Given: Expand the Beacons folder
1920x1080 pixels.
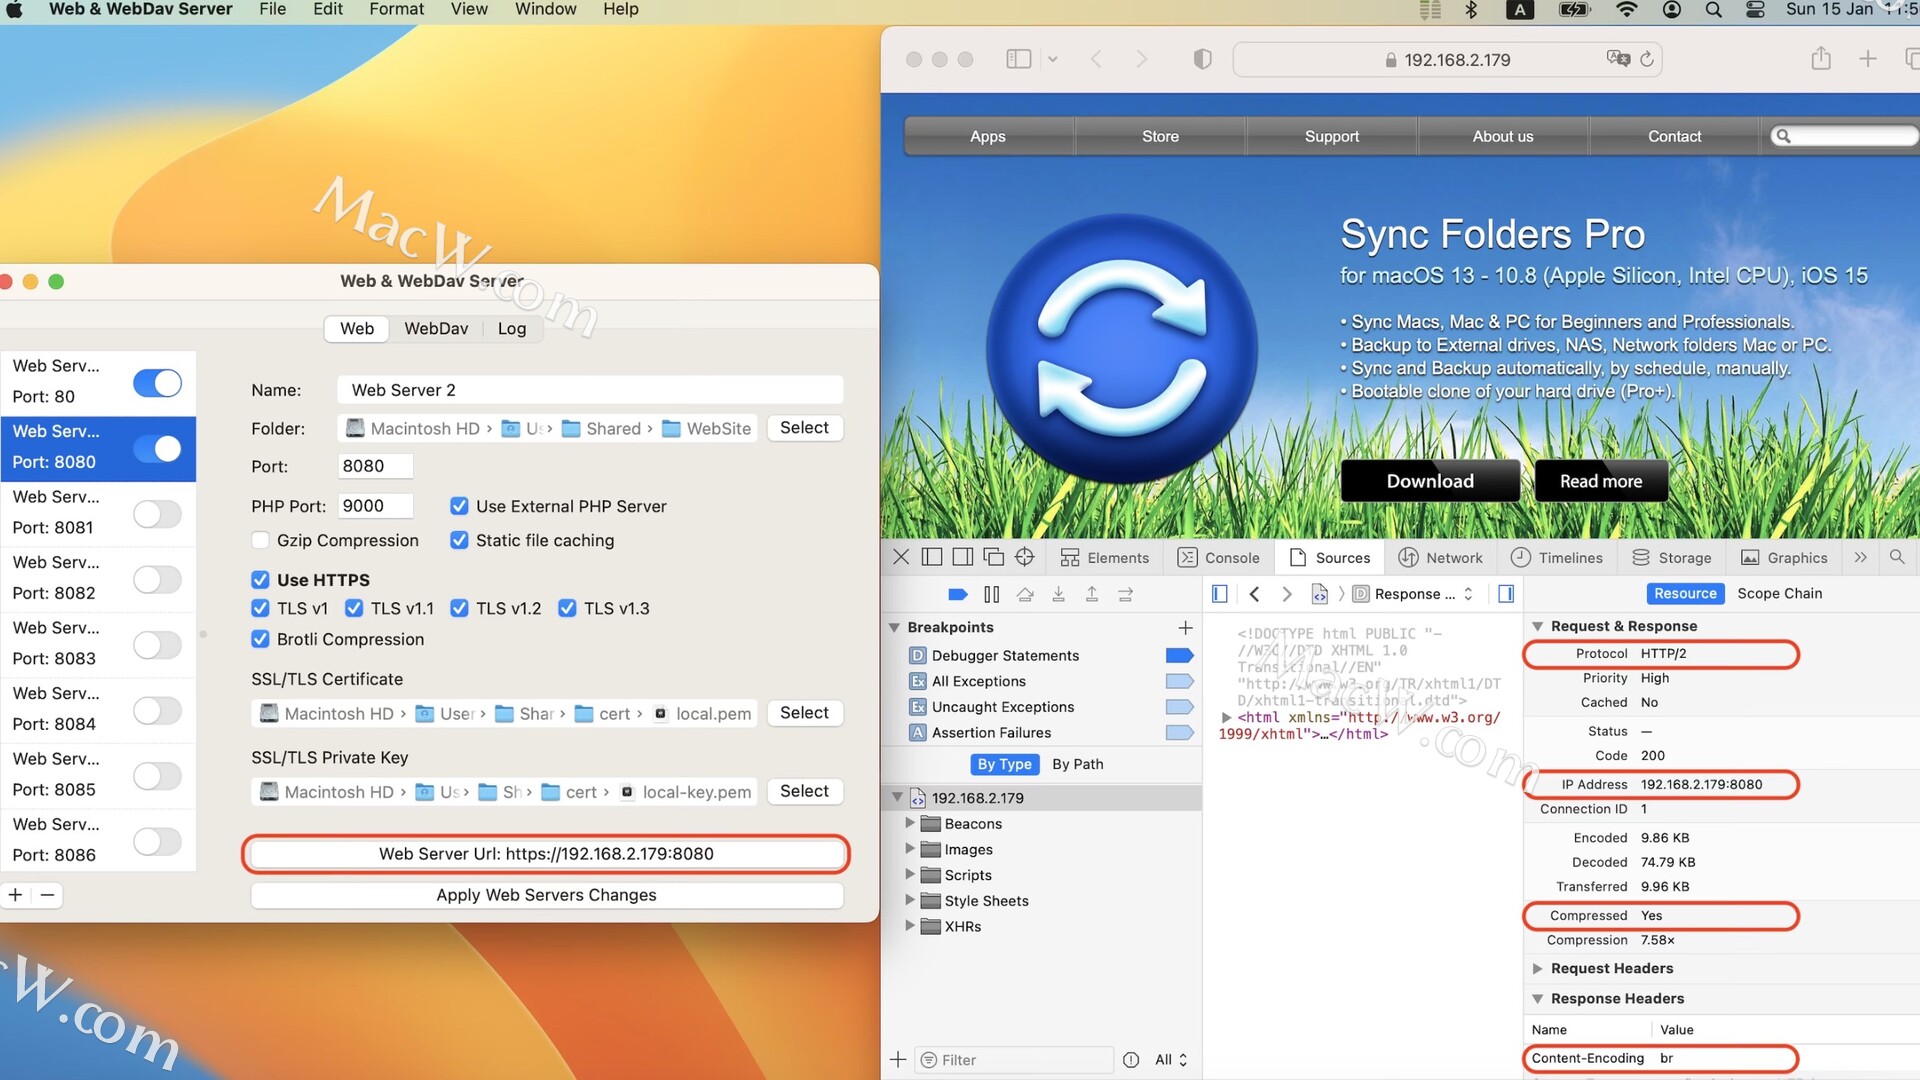Looking at the screenshot, I should (x=910, y=823).
